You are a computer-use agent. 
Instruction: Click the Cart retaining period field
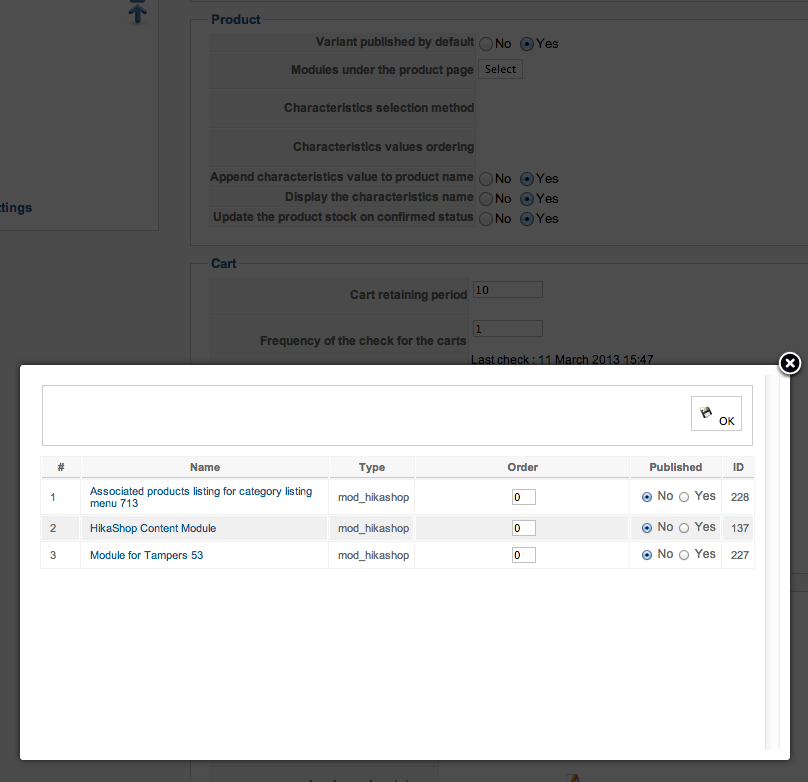tap(508, 290)
